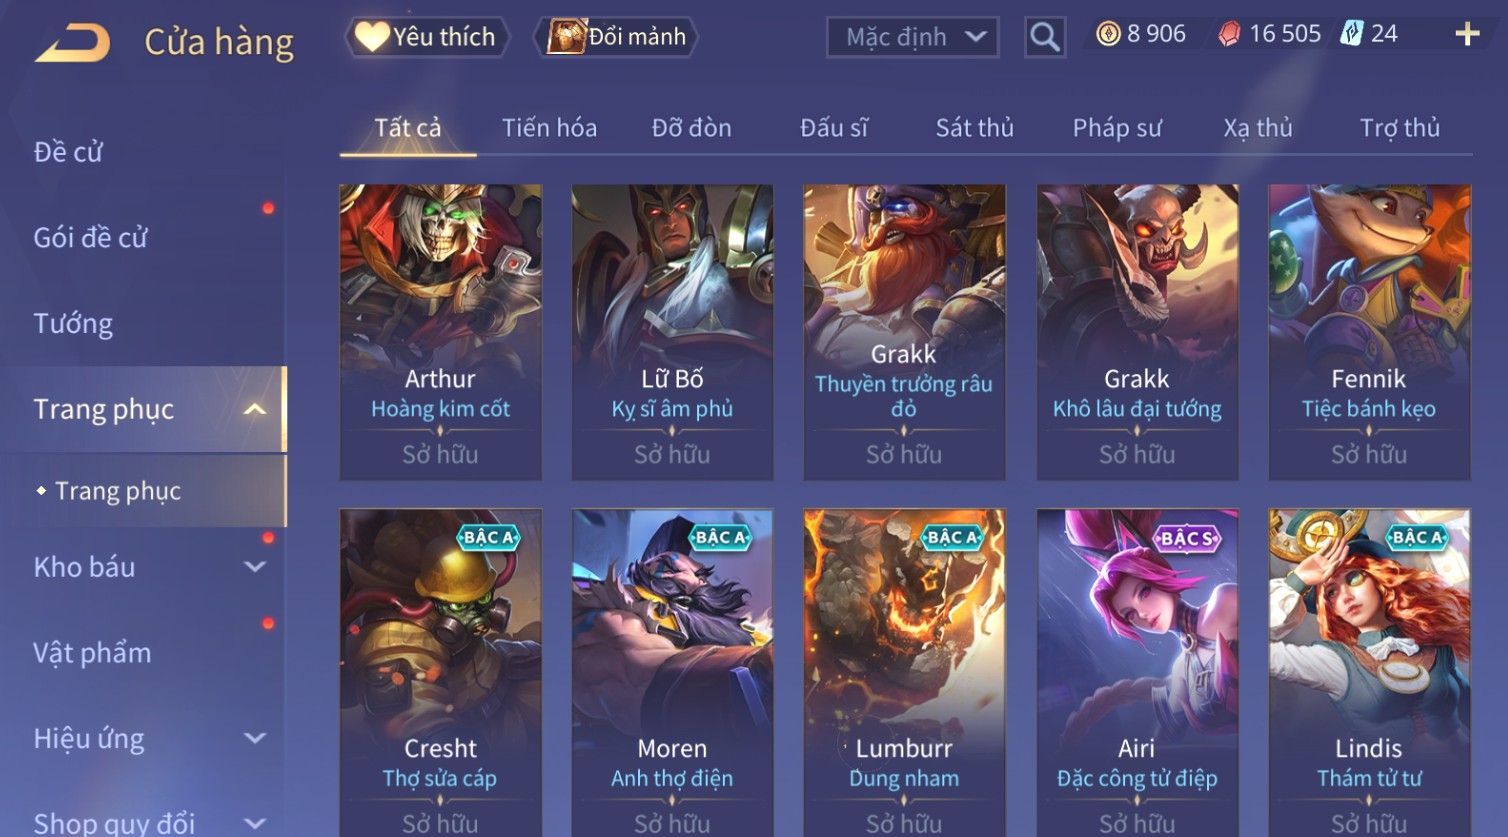Select the Tiến hóa tab
The width and height of the screenshot is (1508, 837).
click(x=549, y=128)
